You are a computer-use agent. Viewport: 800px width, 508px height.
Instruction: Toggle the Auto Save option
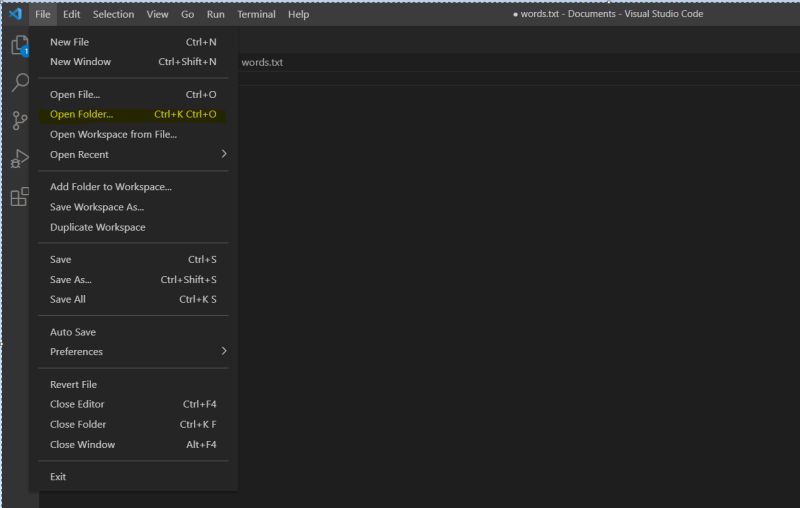[x=133, y=332]
